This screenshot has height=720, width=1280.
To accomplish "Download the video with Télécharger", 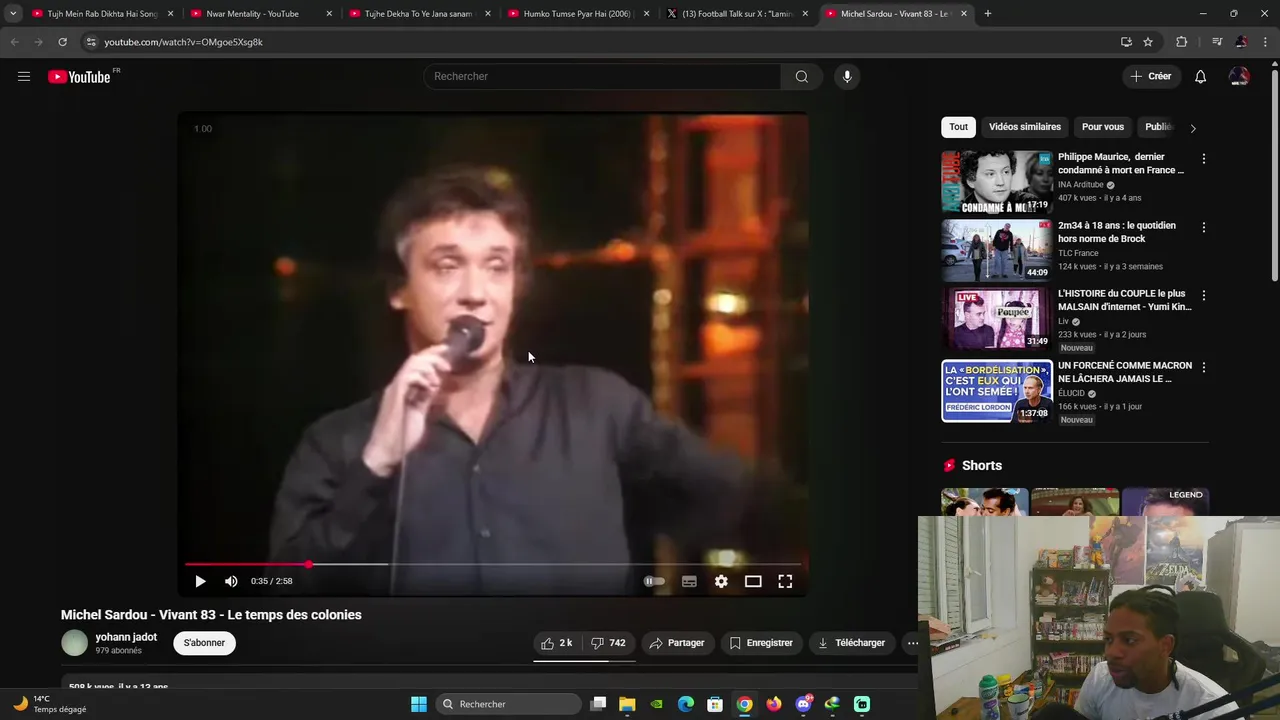I will [851, 643].
